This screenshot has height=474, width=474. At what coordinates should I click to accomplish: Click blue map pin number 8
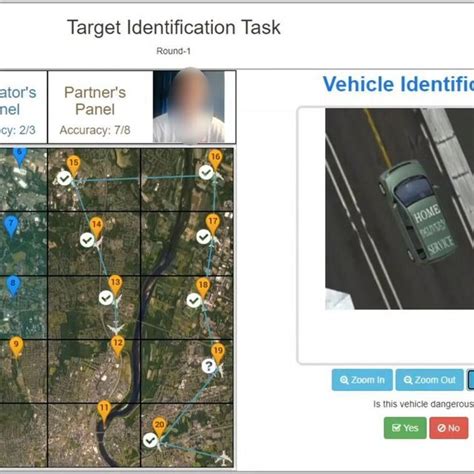[x=13, y=285]
